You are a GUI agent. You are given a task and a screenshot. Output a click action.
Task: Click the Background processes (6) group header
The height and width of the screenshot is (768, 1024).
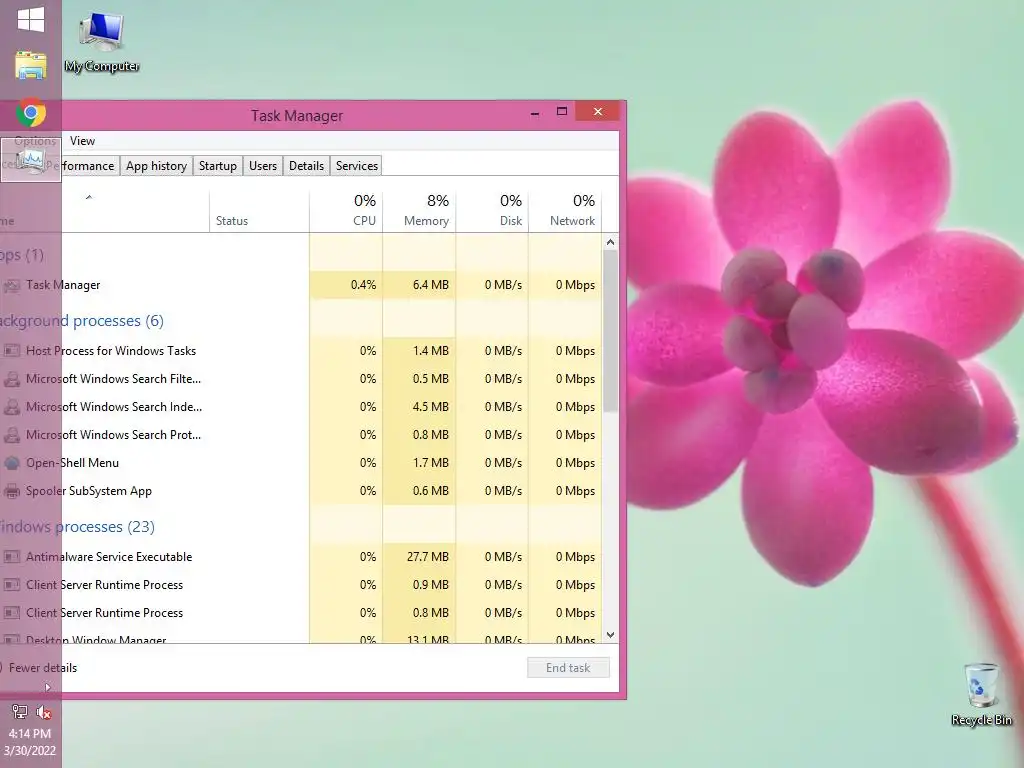82,321
